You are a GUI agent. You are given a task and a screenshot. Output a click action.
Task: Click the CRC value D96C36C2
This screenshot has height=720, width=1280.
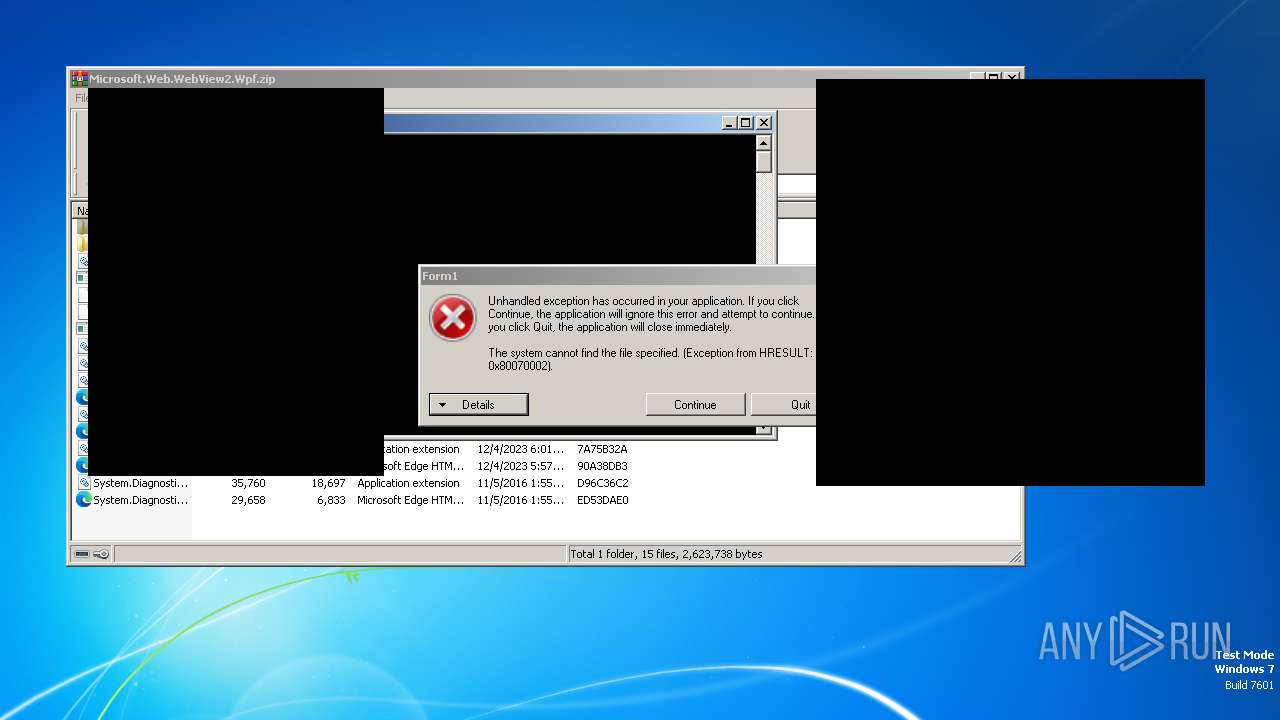click(x=602, y=483)
